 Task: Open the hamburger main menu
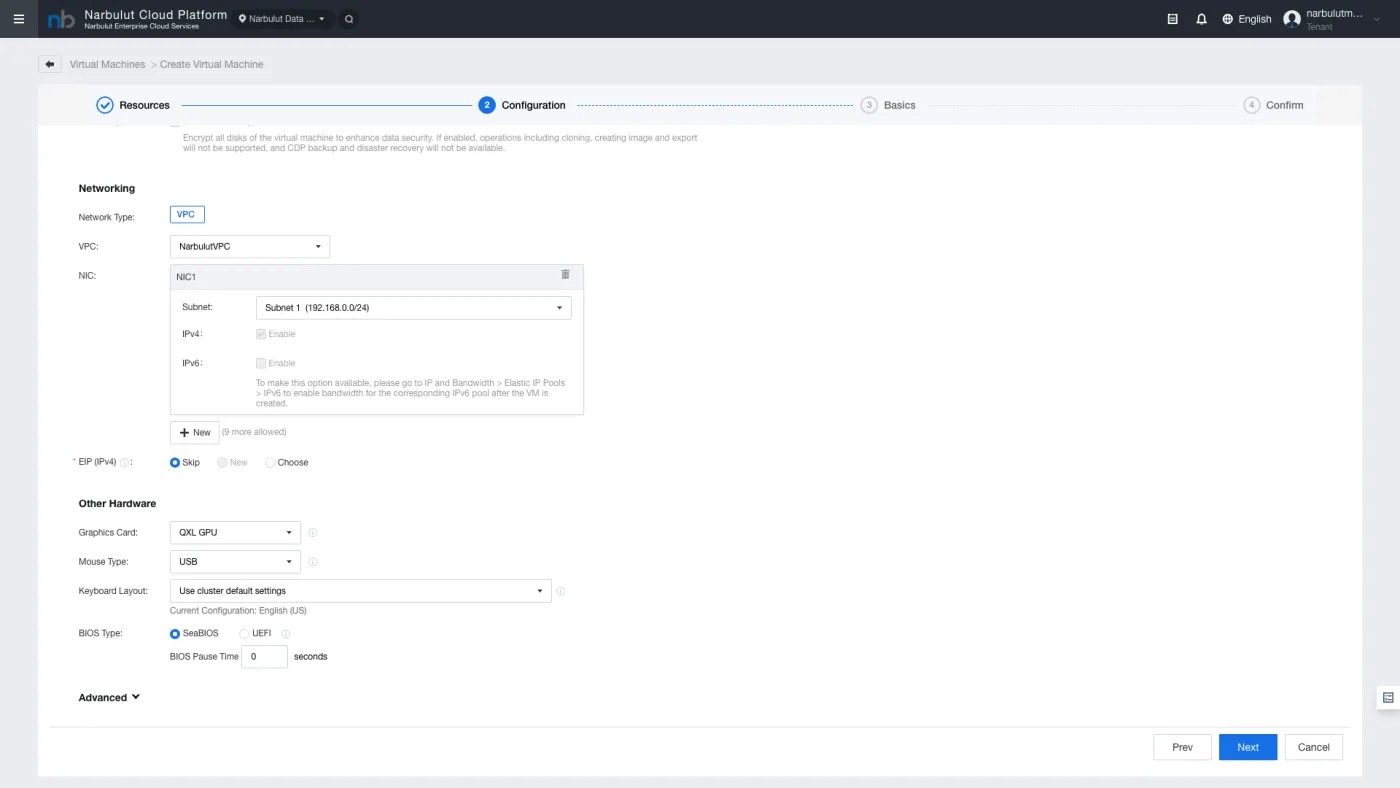(x=18, y=19)
